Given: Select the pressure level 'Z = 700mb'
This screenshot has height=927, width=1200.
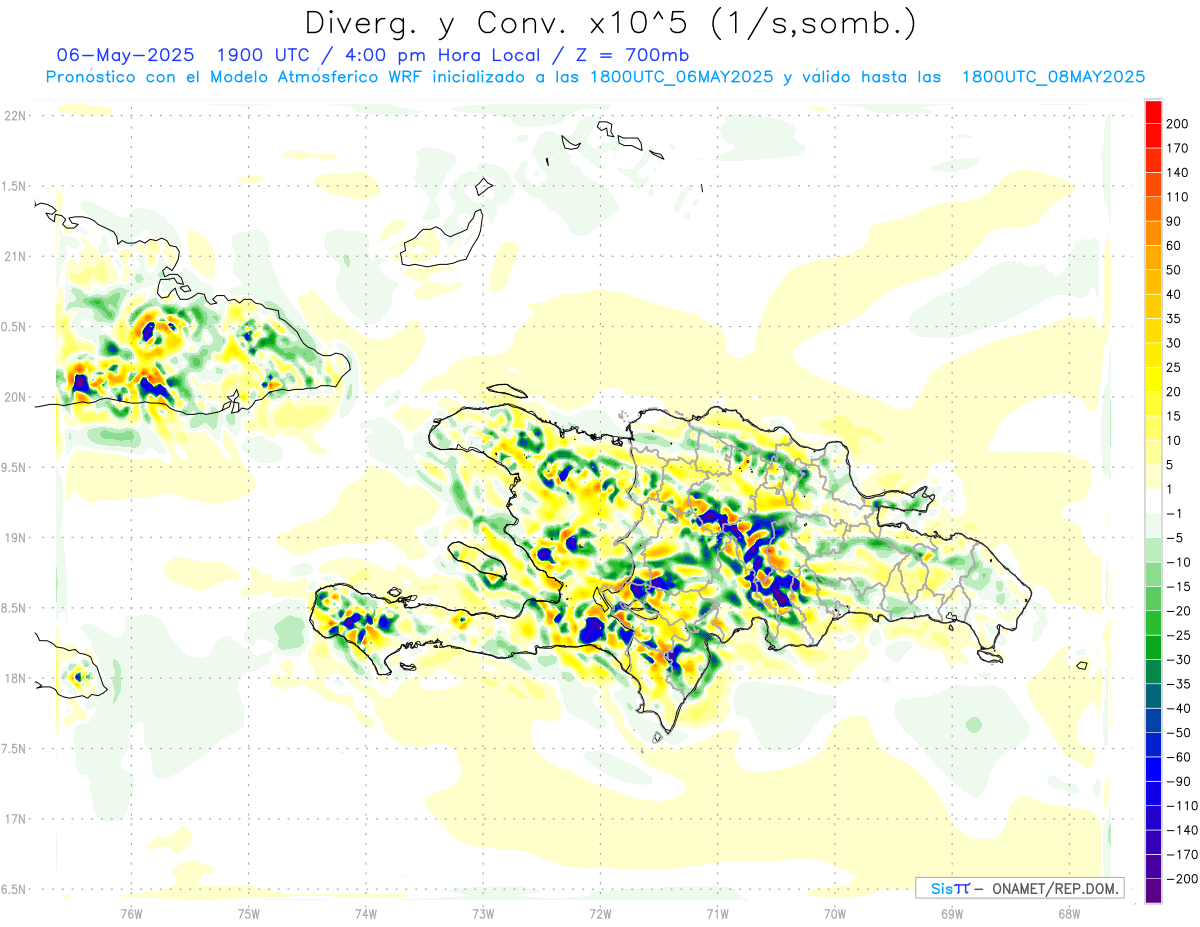Looking at the screenshot, I should [631, 55].
